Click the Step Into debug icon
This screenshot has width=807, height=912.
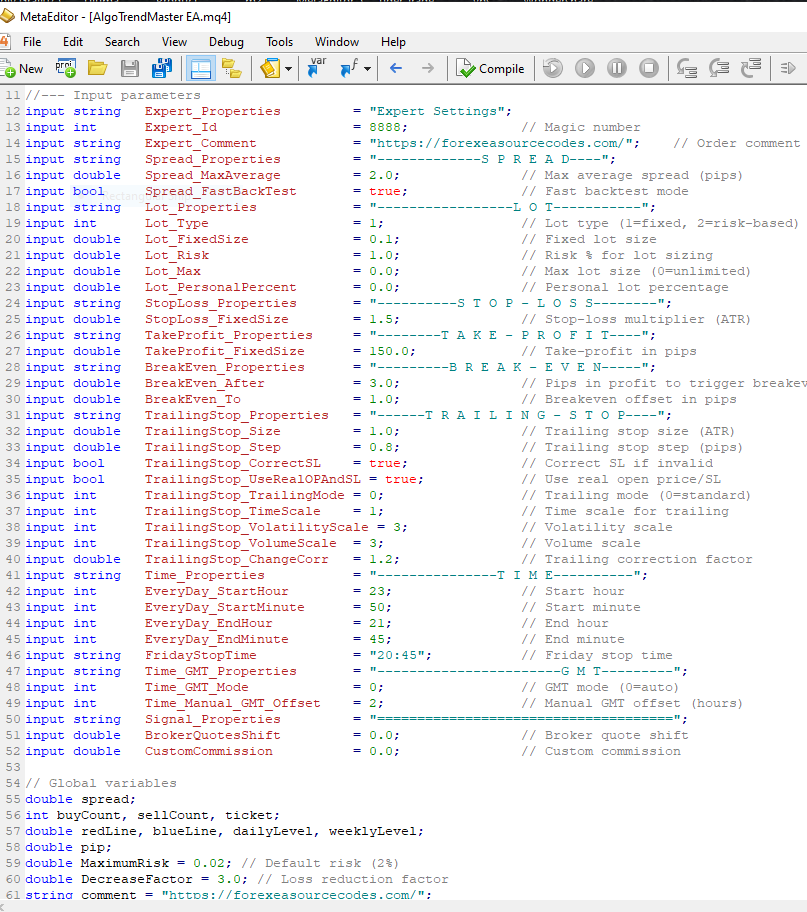(687, 69)
